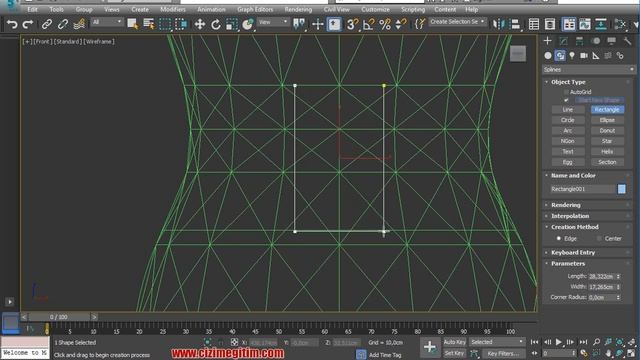Screen dimensions: 640x360
Task: Click the Circle shape button
Action: click(x=568, y=120)
